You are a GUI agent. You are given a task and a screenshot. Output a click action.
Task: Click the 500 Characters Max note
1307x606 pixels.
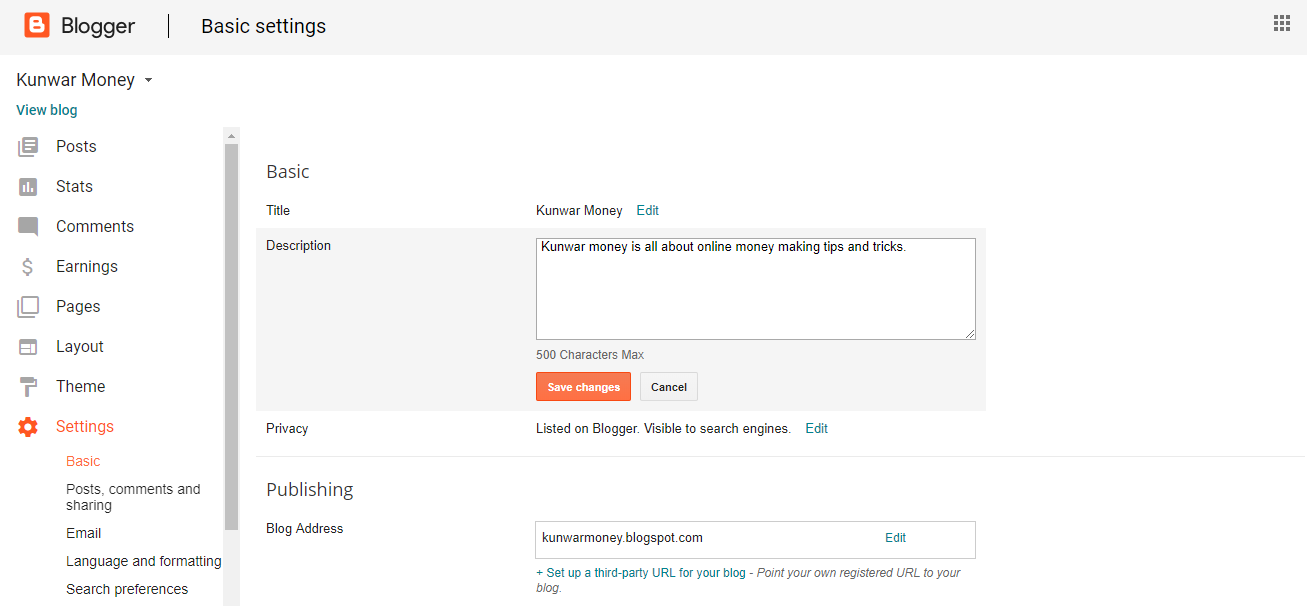click(590, 355)
